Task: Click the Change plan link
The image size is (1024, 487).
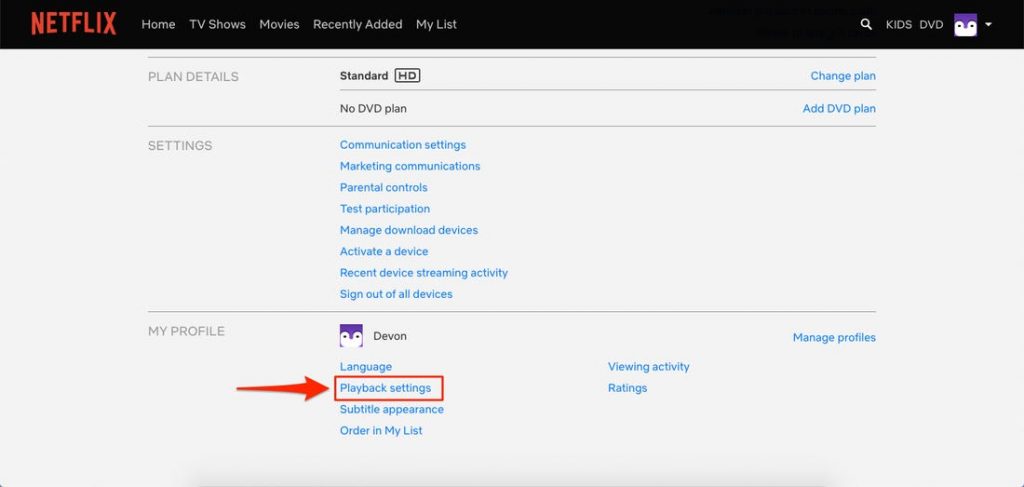Action: tap(843, 76)
